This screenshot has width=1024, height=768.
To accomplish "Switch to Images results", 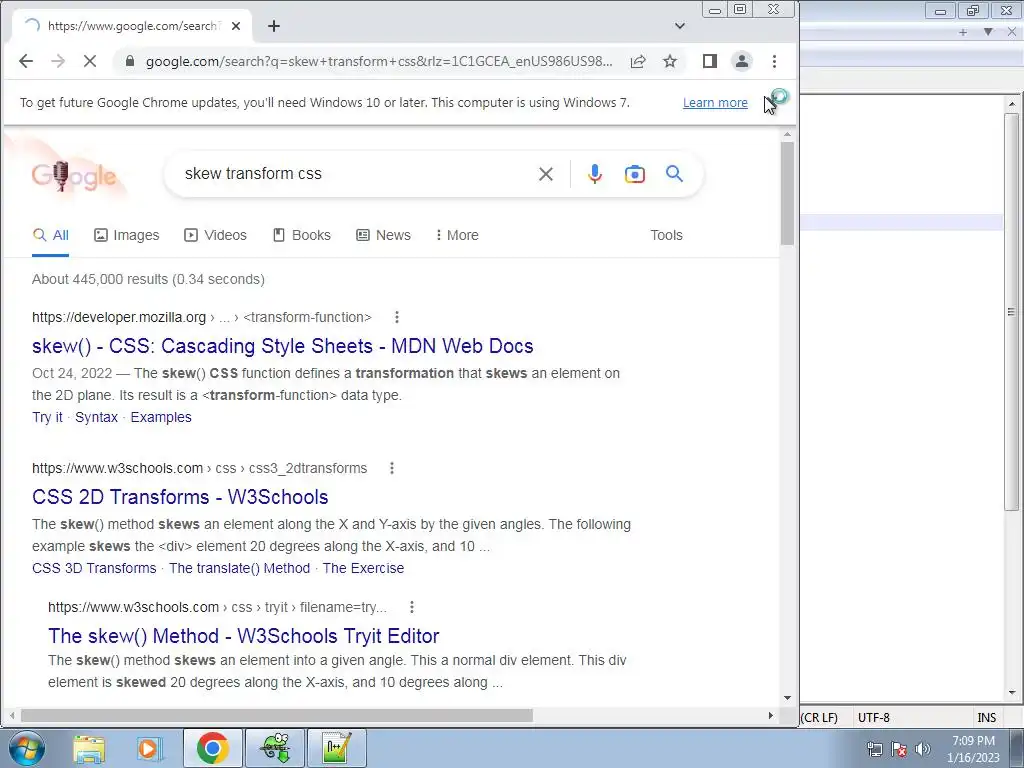I will point(127,235).
